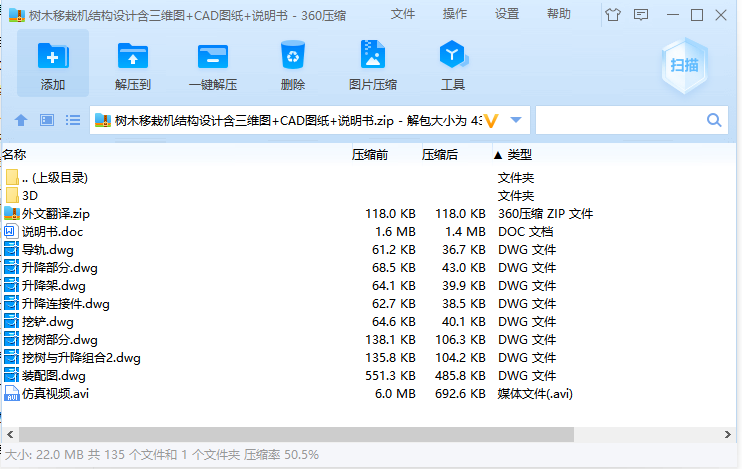Open the feedback message icon in title bar
The width and height of the screenshot is (742, 469).
[641, 15]
